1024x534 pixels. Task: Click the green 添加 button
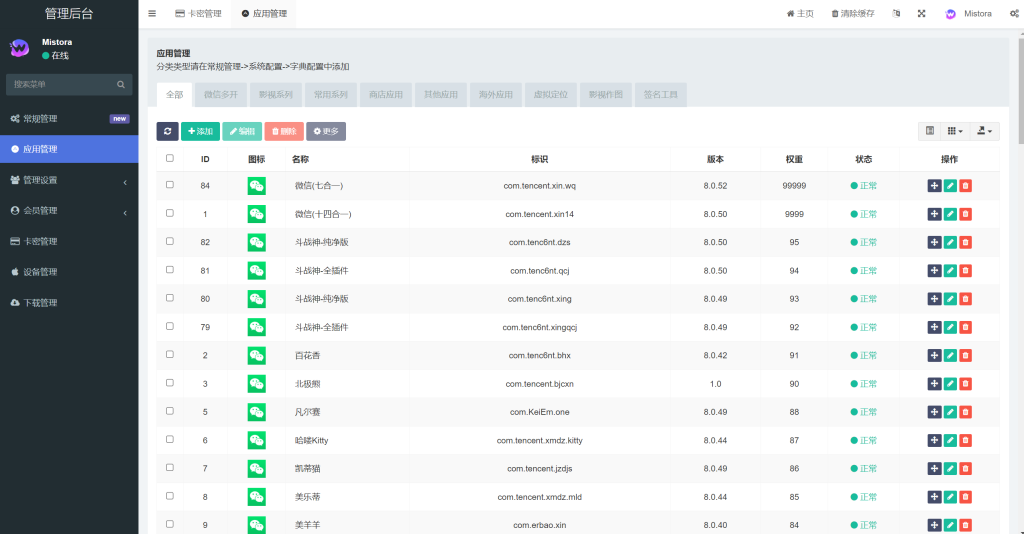coord(200,131)
